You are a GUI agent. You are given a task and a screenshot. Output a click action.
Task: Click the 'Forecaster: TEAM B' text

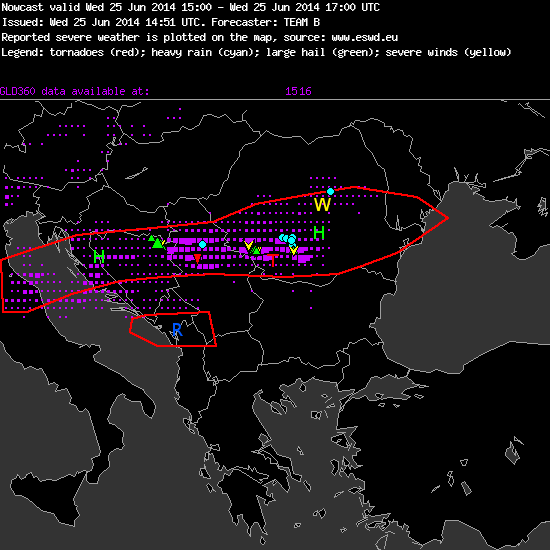[x=266, y=22]
